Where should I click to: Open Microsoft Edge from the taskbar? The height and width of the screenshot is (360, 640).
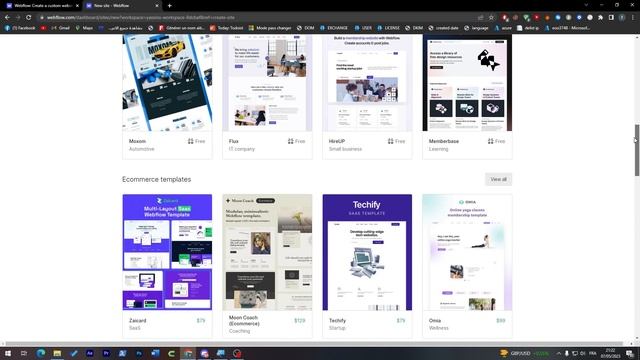point(41,353)
